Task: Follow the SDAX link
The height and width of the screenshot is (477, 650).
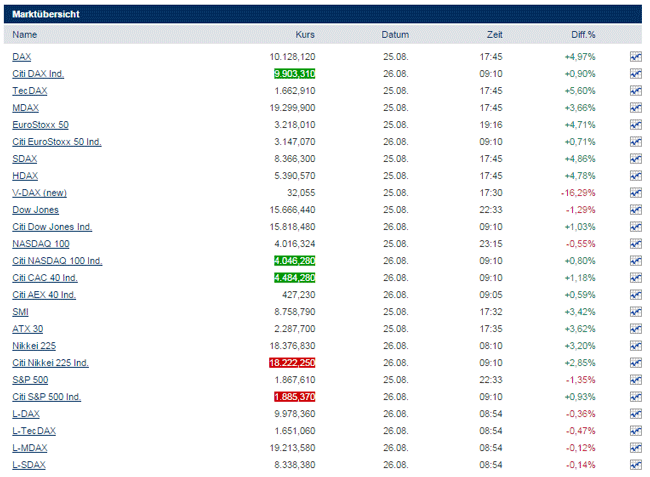Action: [25, 159]
